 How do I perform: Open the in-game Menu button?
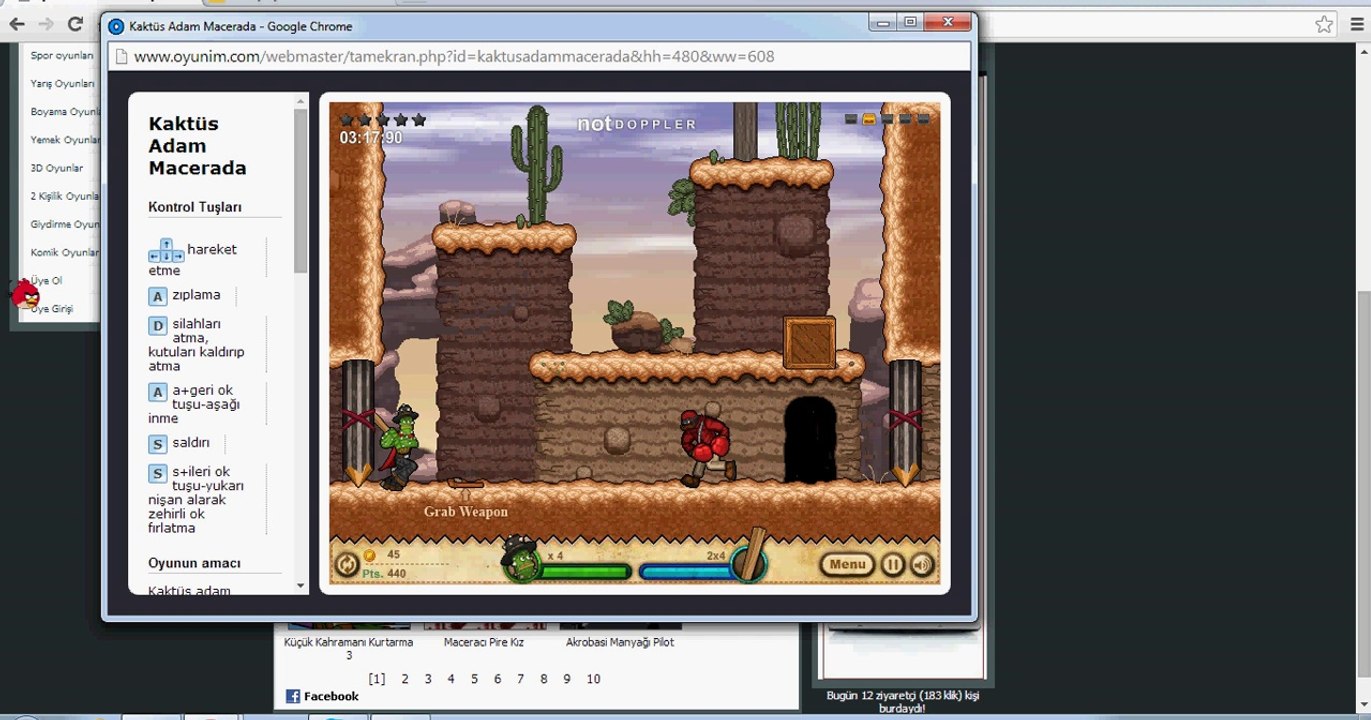point(847,565)
